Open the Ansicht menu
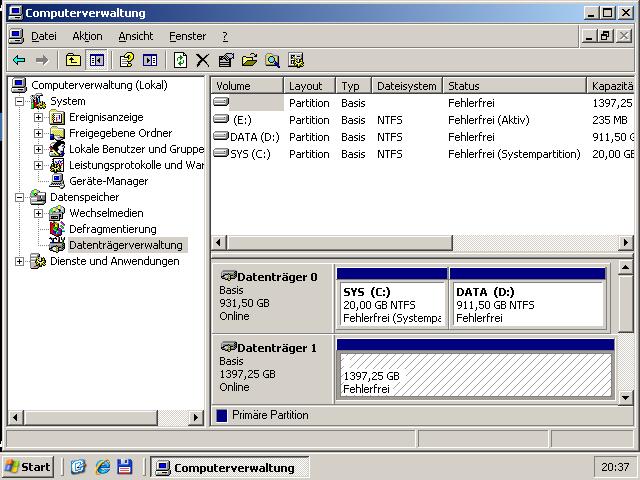Image resolution: width=640 pixels, height=480 pixels. (136, 36)
